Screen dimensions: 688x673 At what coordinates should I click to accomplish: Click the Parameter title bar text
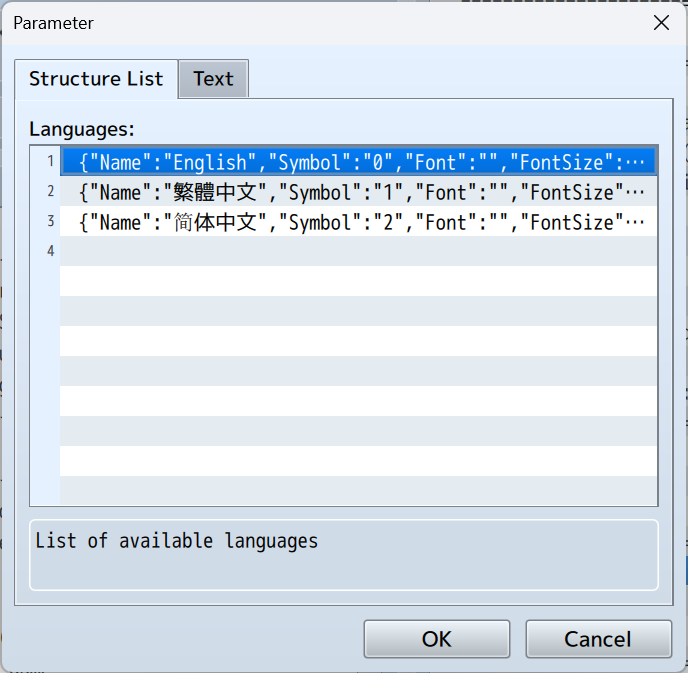54,22
